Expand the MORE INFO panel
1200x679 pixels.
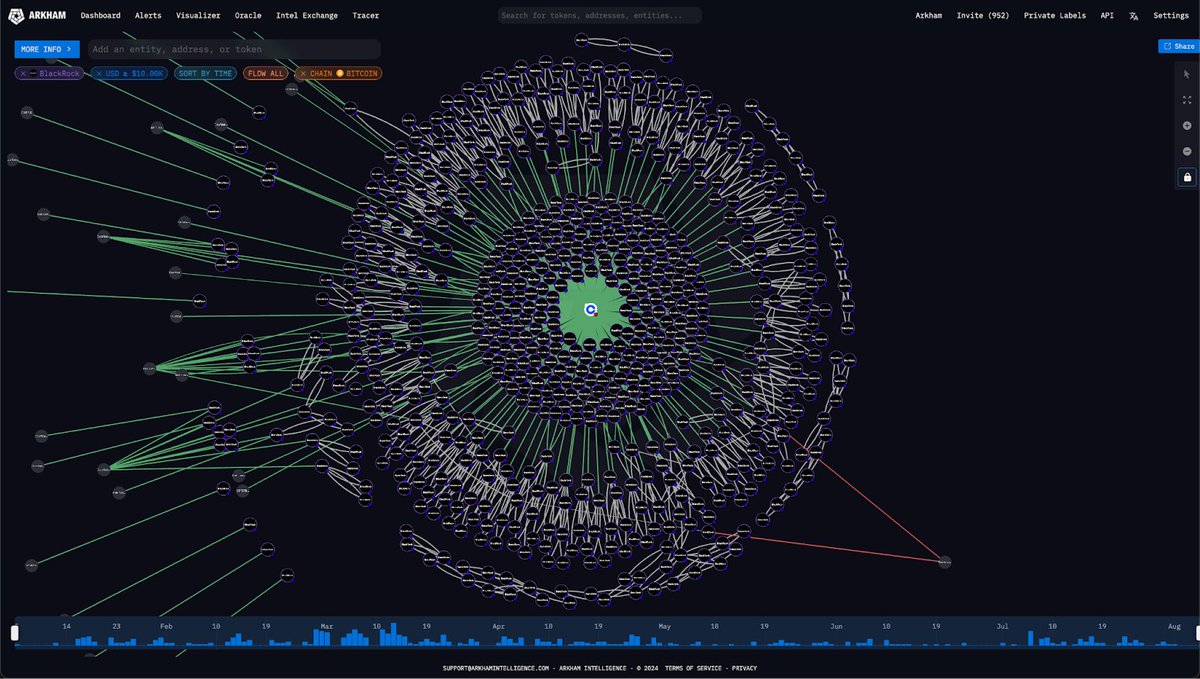pos(47,49)
